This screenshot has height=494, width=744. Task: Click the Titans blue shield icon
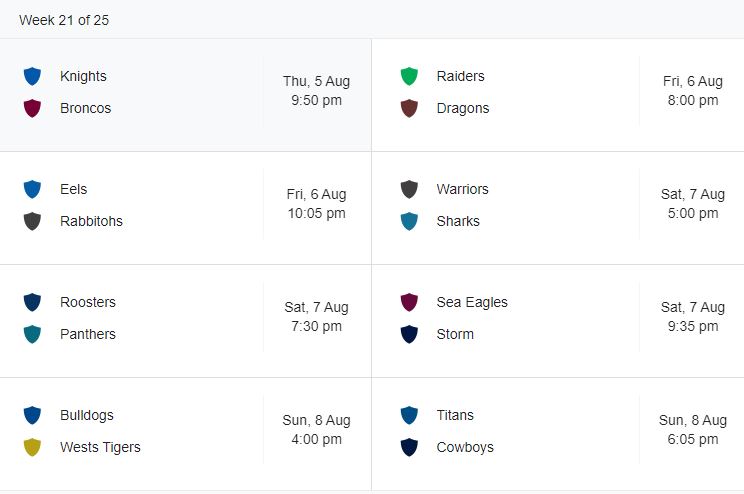point(409,415)
